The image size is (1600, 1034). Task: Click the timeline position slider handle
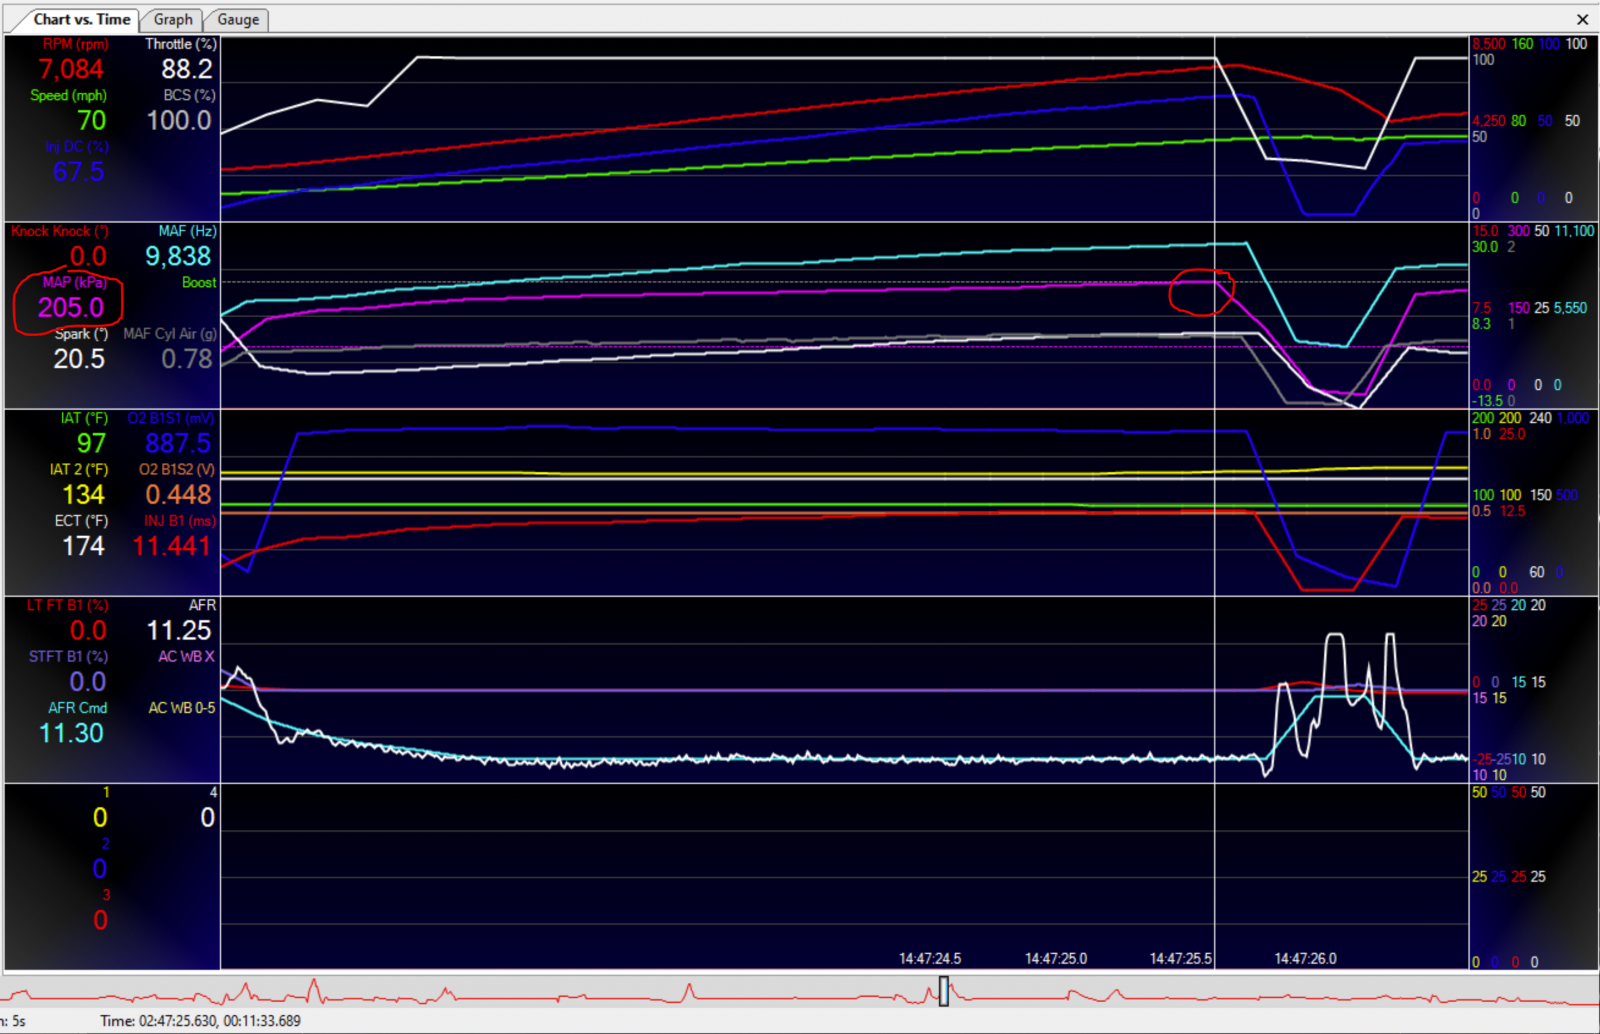click(943, 991)
